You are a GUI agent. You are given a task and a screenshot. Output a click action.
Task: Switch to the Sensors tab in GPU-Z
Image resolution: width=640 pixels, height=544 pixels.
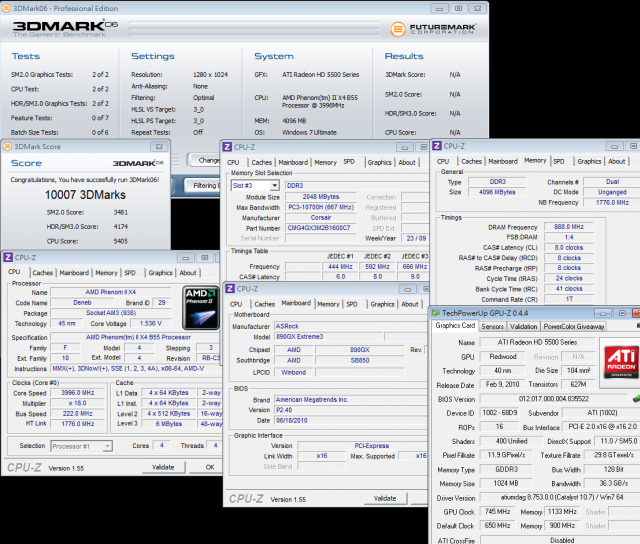493,326
